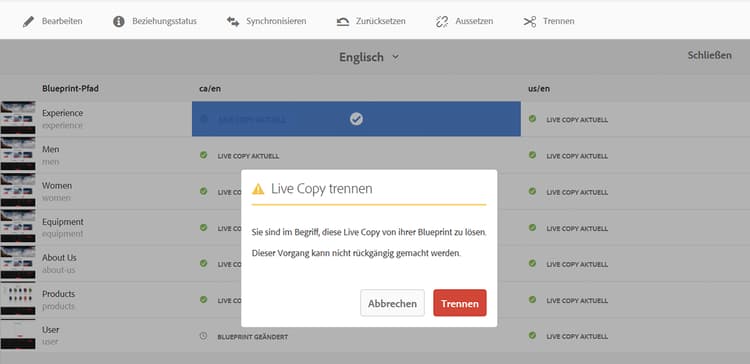The width and height of the screenshot is (750, 364).
Task: Click the Blueprint-Pfad column header
Action: 70,88
